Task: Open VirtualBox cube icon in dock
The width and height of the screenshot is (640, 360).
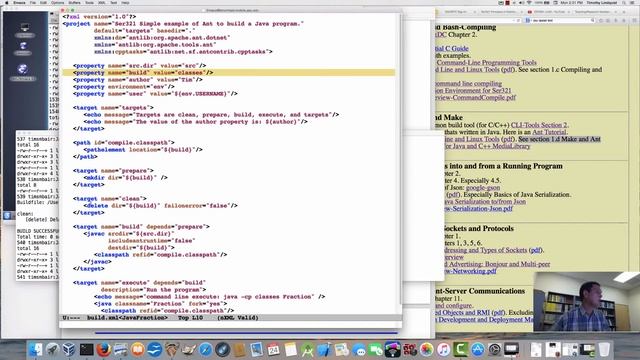Action: click(x=69, y=350)
